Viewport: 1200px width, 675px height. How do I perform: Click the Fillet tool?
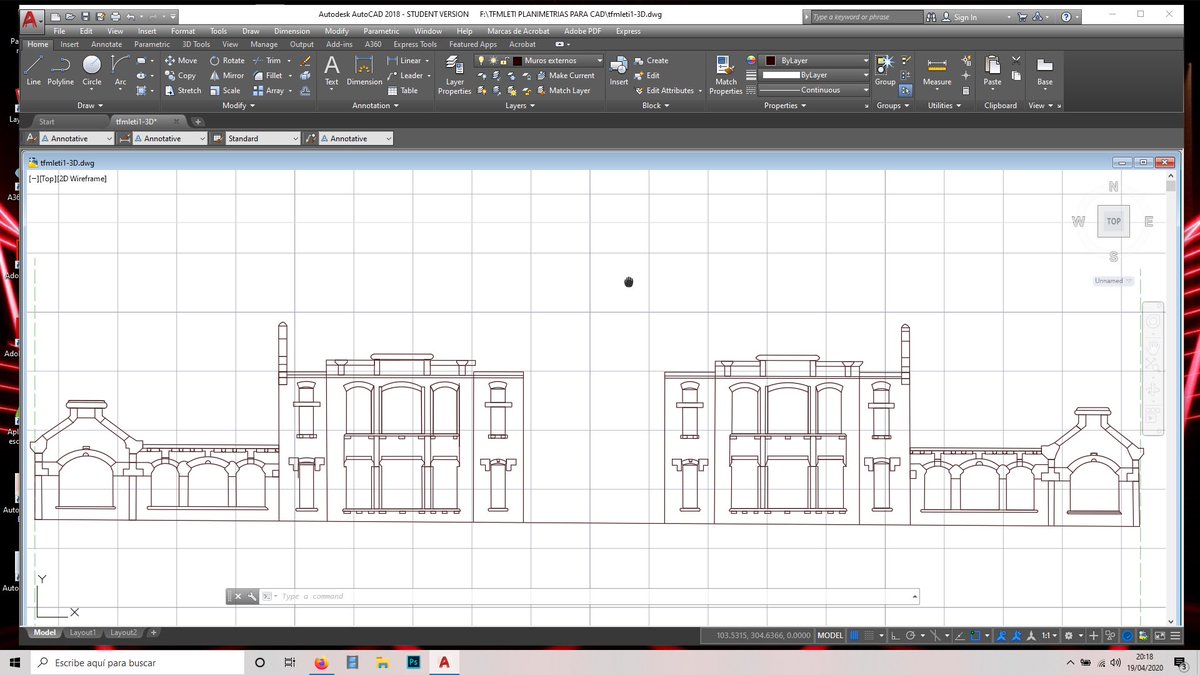click(267, 75)
